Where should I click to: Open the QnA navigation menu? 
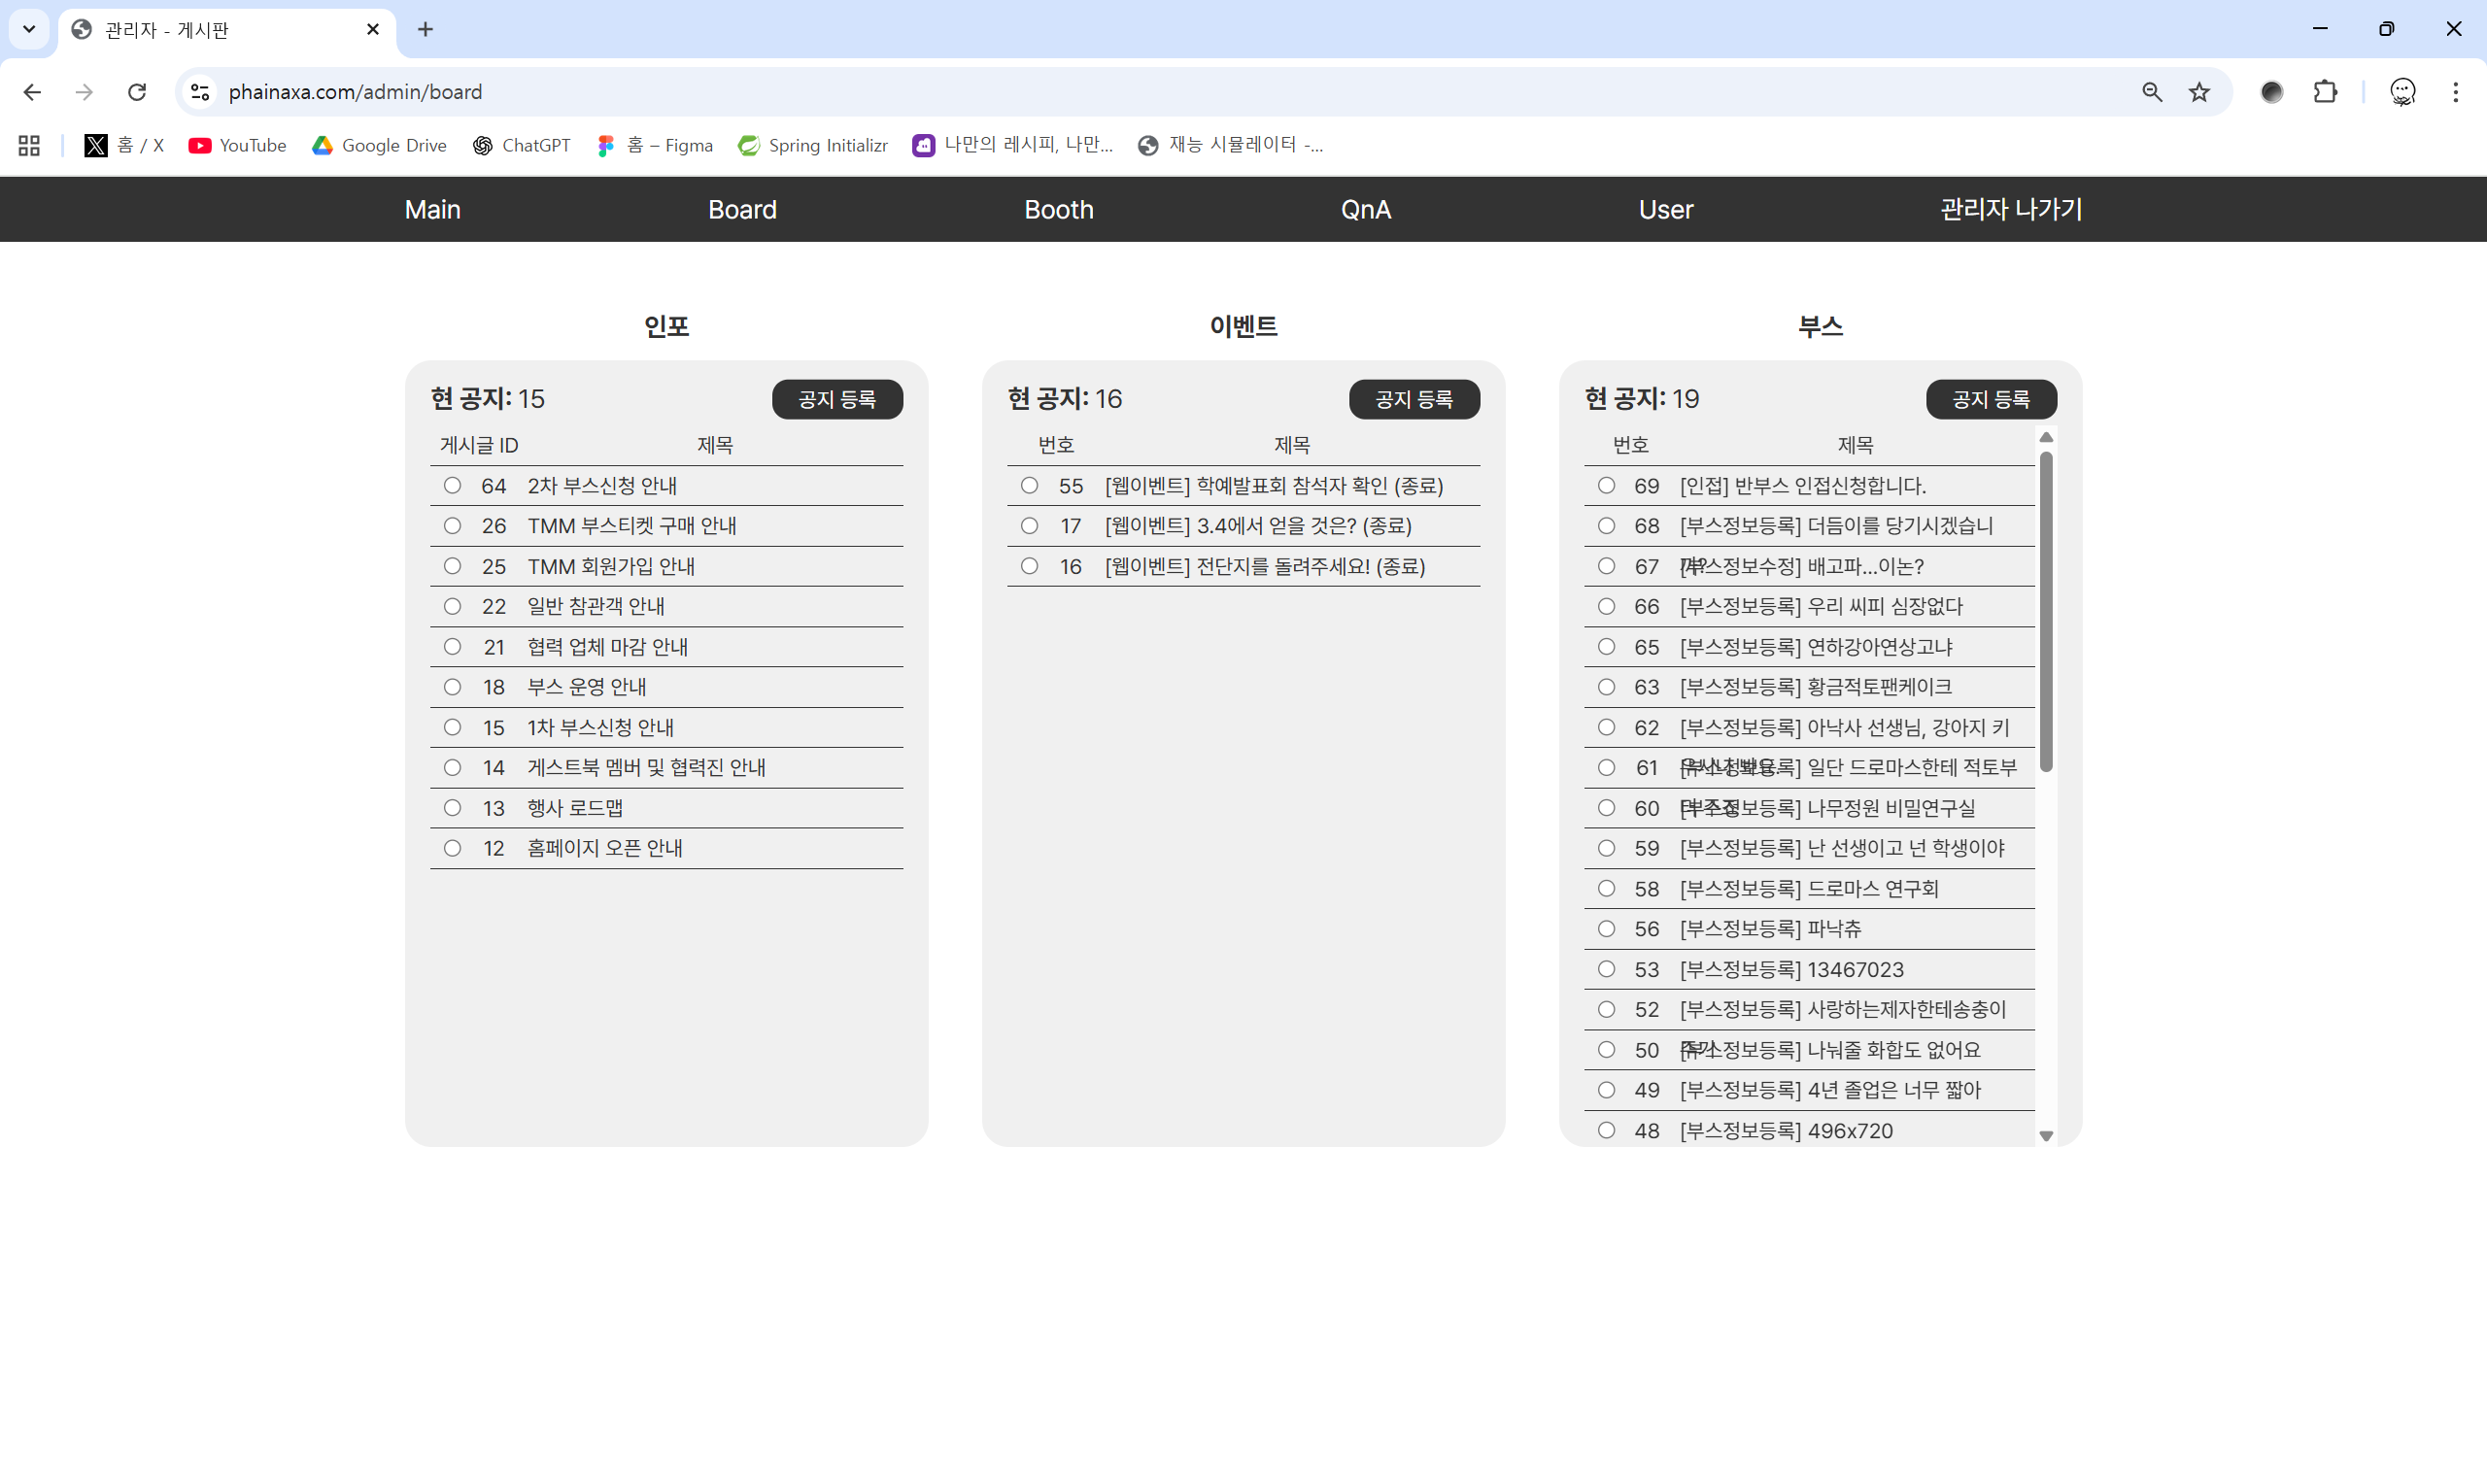(x=1365, y=209)
